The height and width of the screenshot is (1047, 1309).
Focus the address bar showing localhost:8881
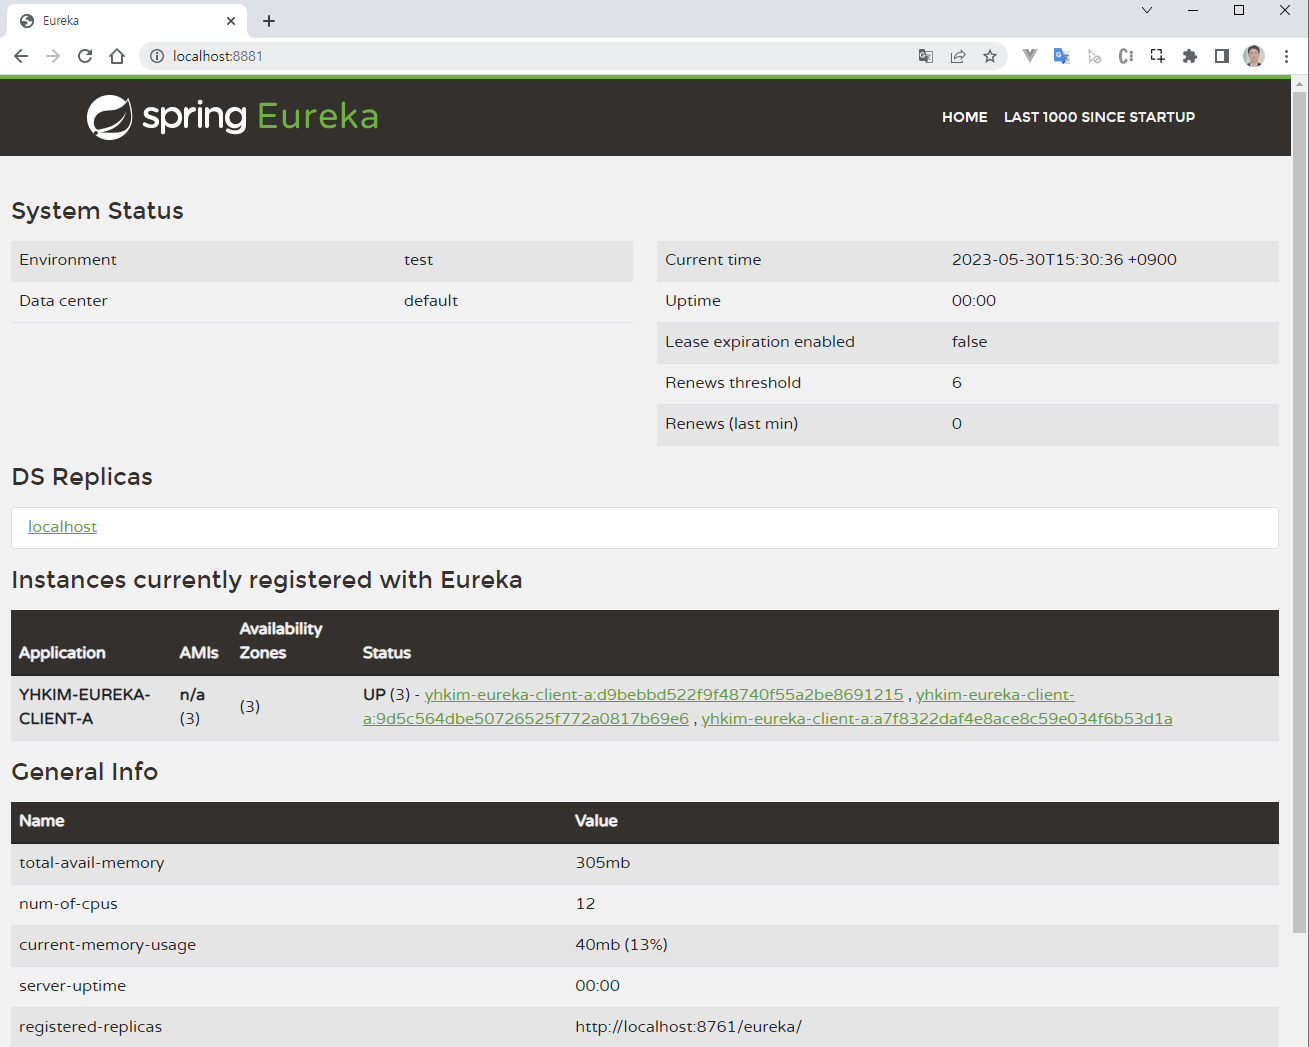[x=540, y=56]
